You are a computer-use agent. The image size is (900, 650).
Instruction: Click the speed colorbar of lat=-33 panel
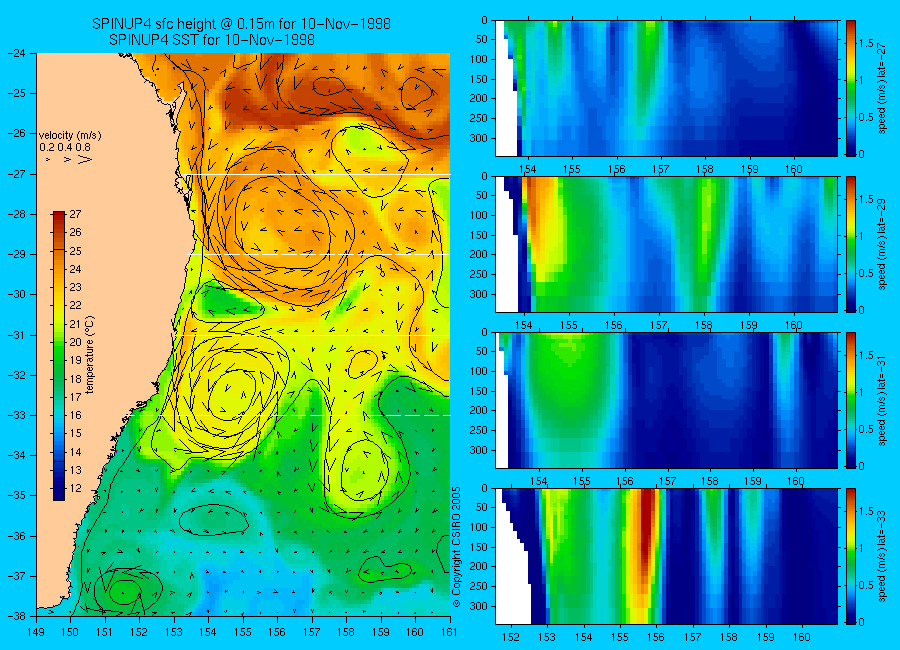[x=851, y=556]
